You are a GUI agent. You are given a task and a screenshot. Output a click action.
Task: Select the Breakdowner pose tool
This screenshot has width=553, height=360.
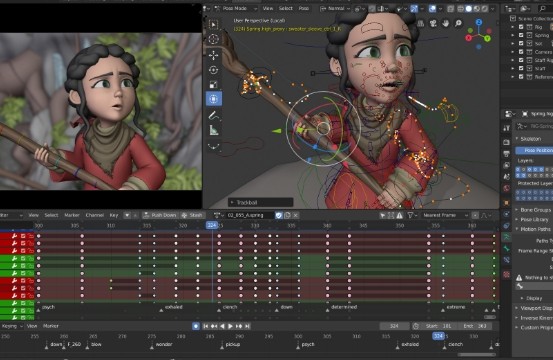tap(214, 146)
